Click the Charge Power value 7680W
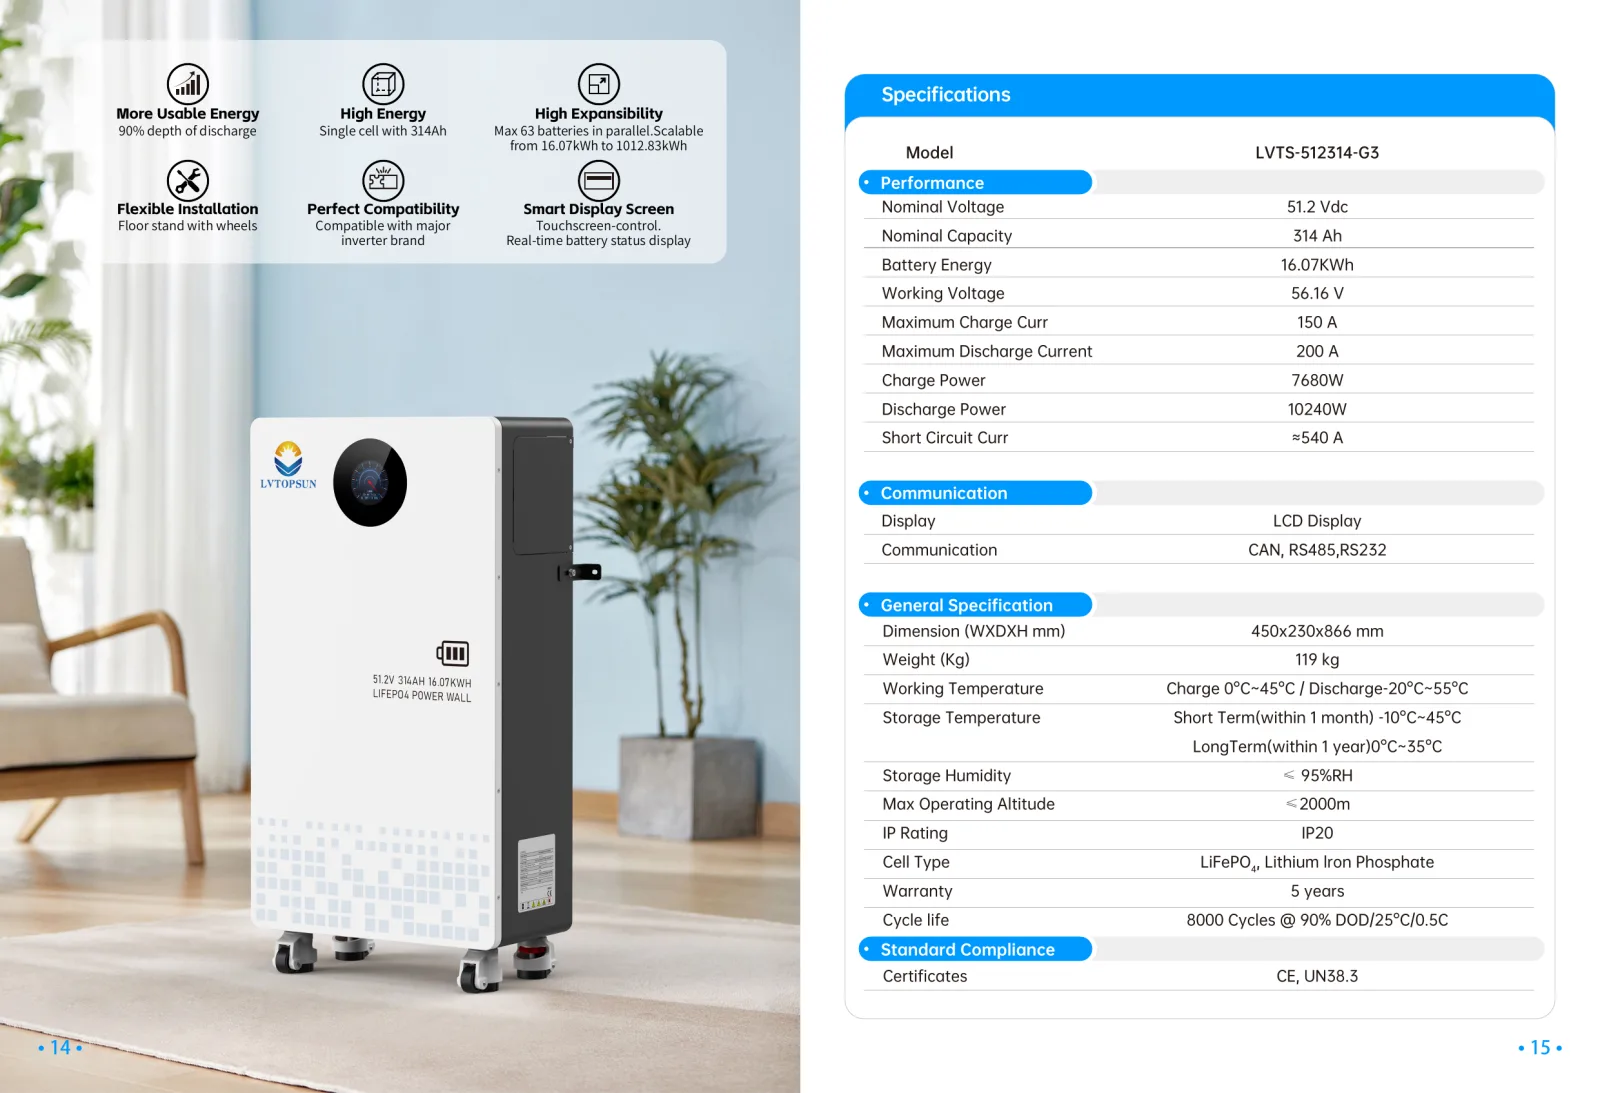Screen dimensions: 1600x1093 (1317, 380)
